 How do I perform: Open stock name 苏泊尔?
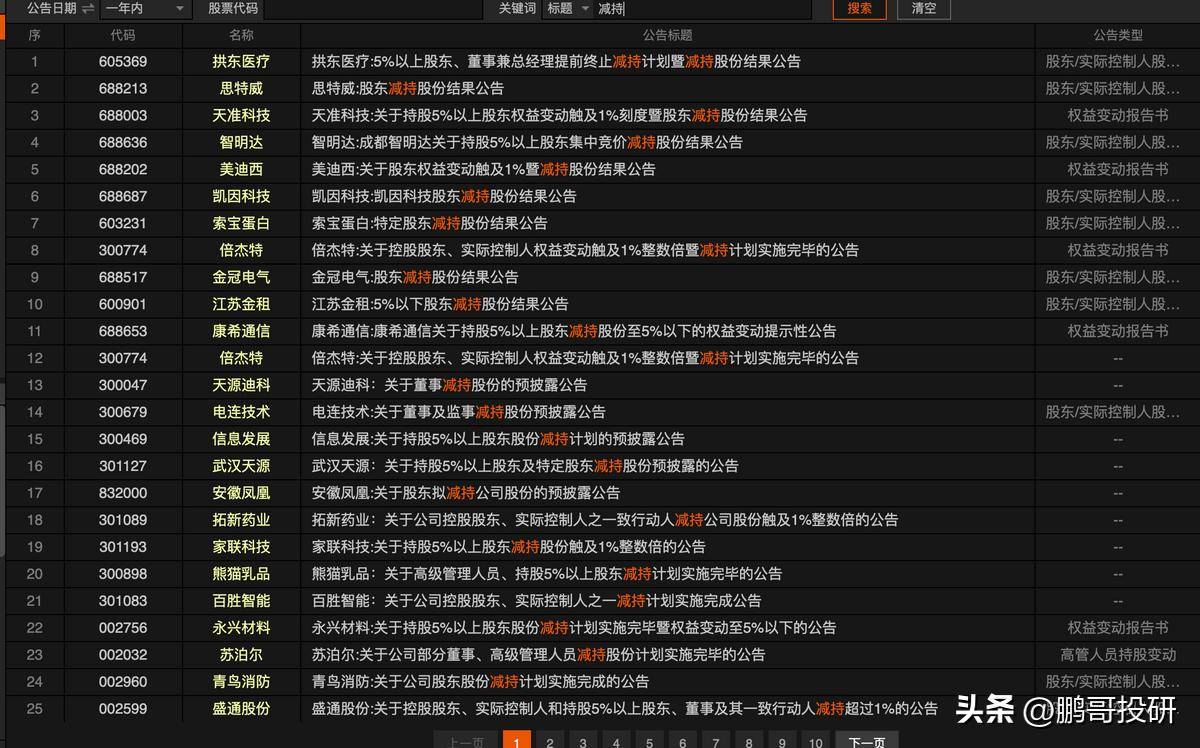[x=241, y=655]
